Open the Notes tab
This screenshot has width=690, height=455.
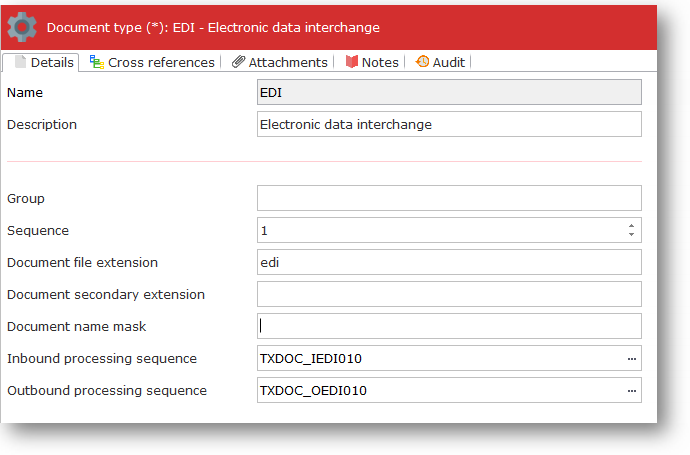pos(379,62)
